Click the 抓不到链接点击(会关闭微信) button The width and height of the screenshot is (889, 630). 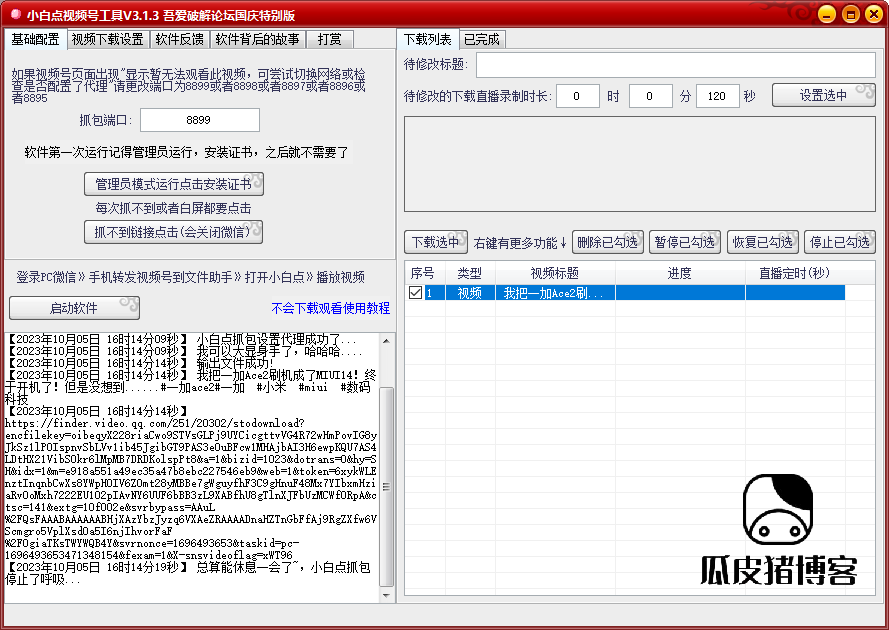coord(173,232)
